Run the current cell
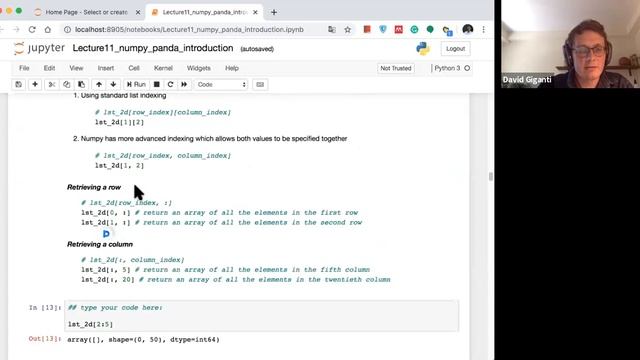The width and height of the screenshot is (640, 360). (x=136, y=84)
